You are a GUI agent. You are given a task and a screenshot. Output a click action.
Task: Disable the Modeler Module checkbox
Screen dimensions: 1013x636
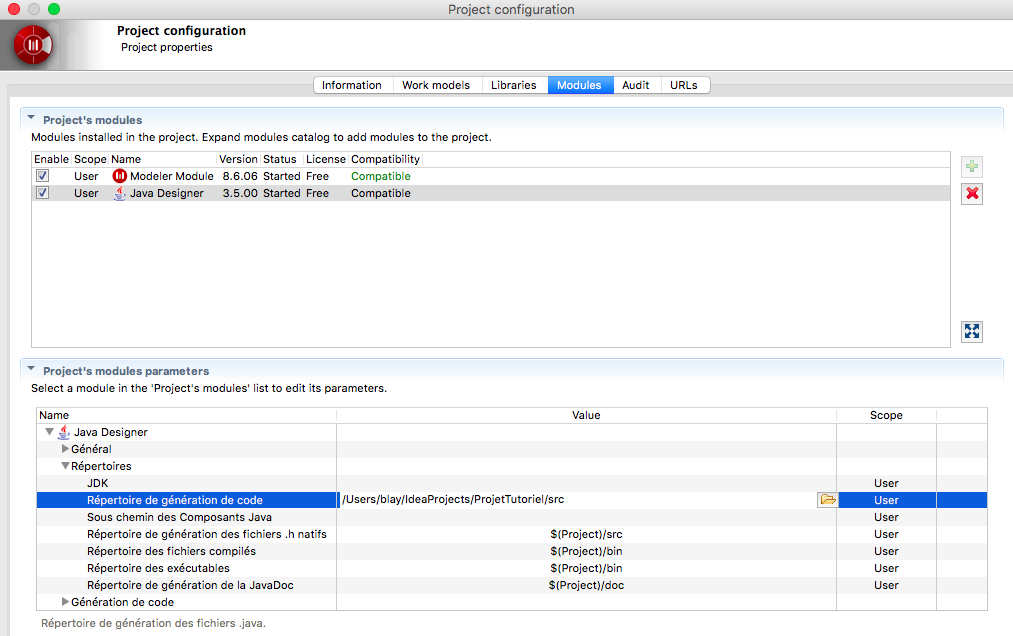tap(42, 176)
